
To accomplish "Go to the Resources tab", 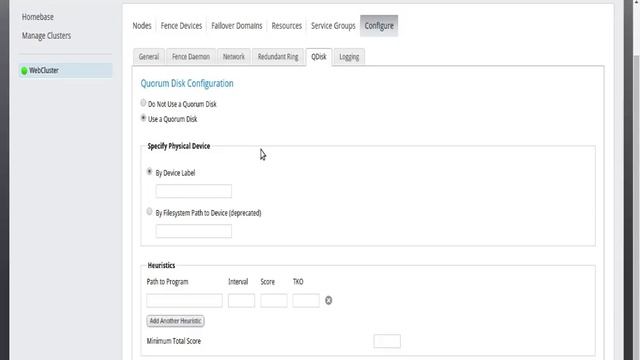I will coord(287,26).
